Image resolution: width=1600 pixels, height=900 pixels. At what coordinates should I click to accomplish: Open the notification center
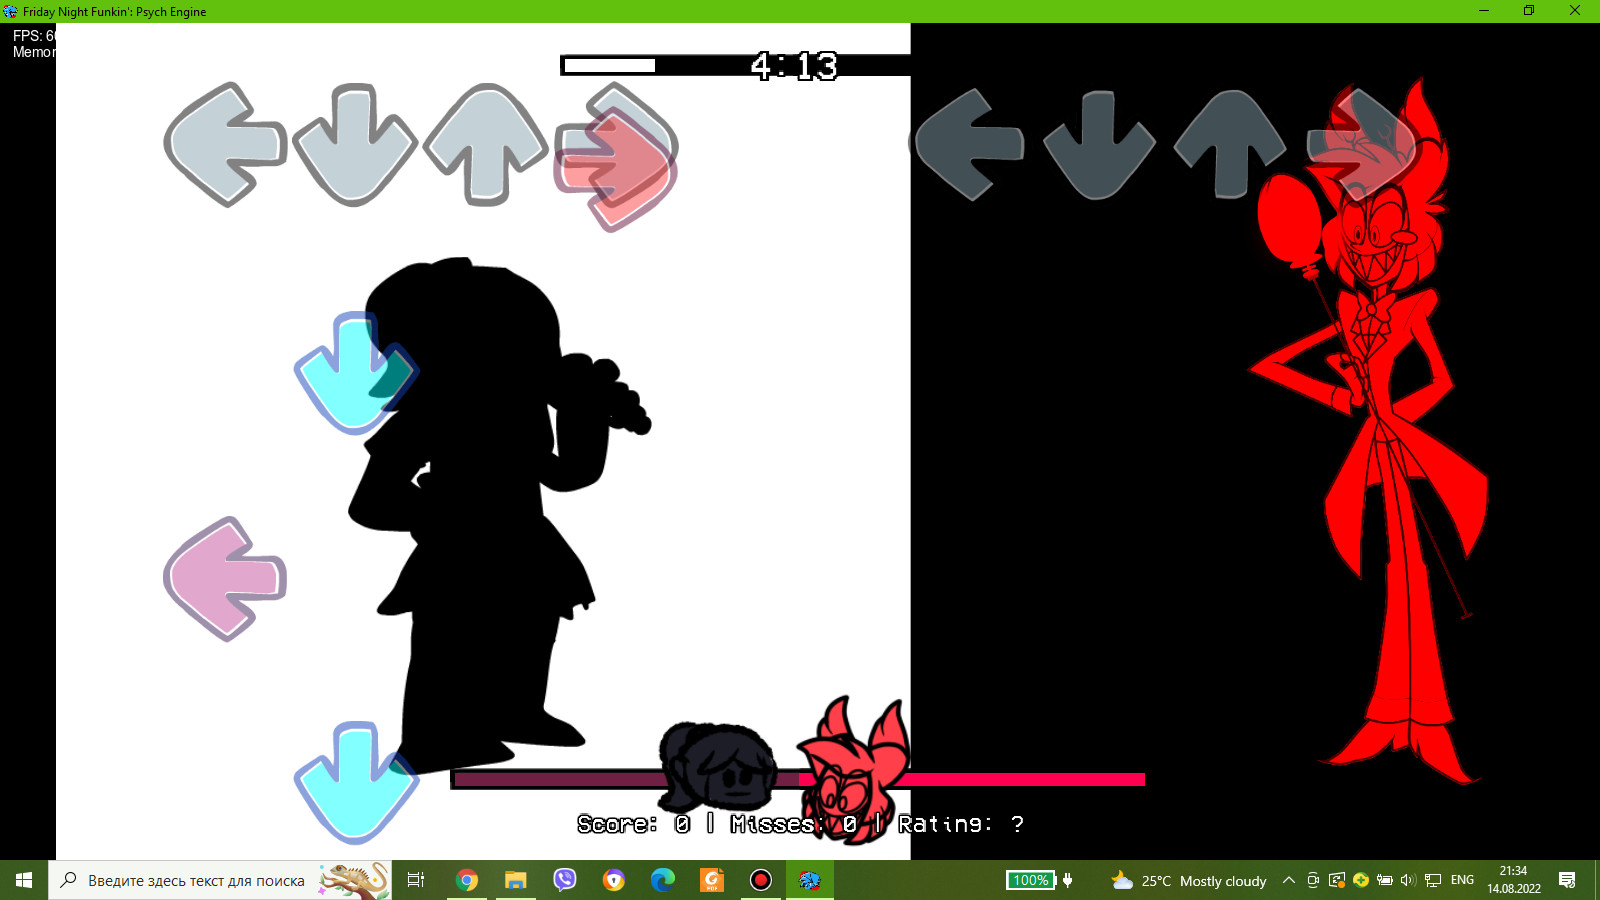1567,880
